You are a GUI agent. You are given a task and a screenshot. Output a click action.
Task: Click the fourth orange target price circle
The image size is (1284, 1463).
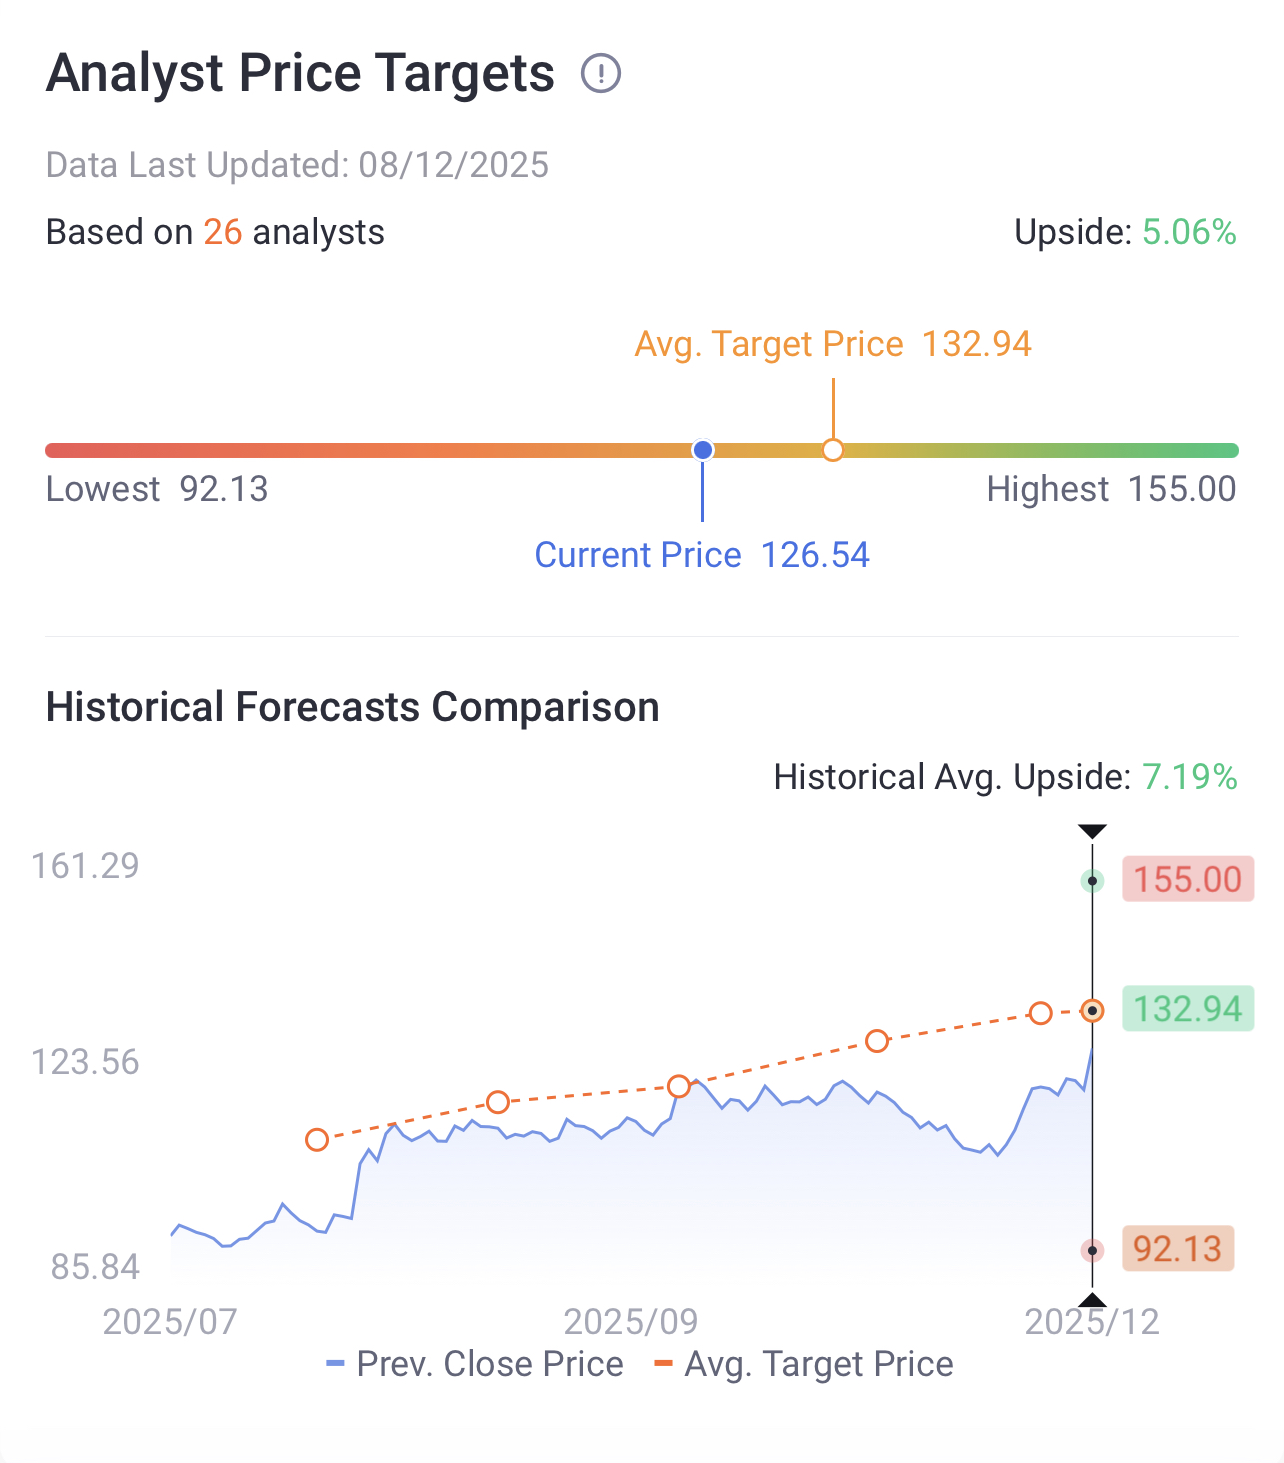pyautogui.click(x=877, y=1041)
